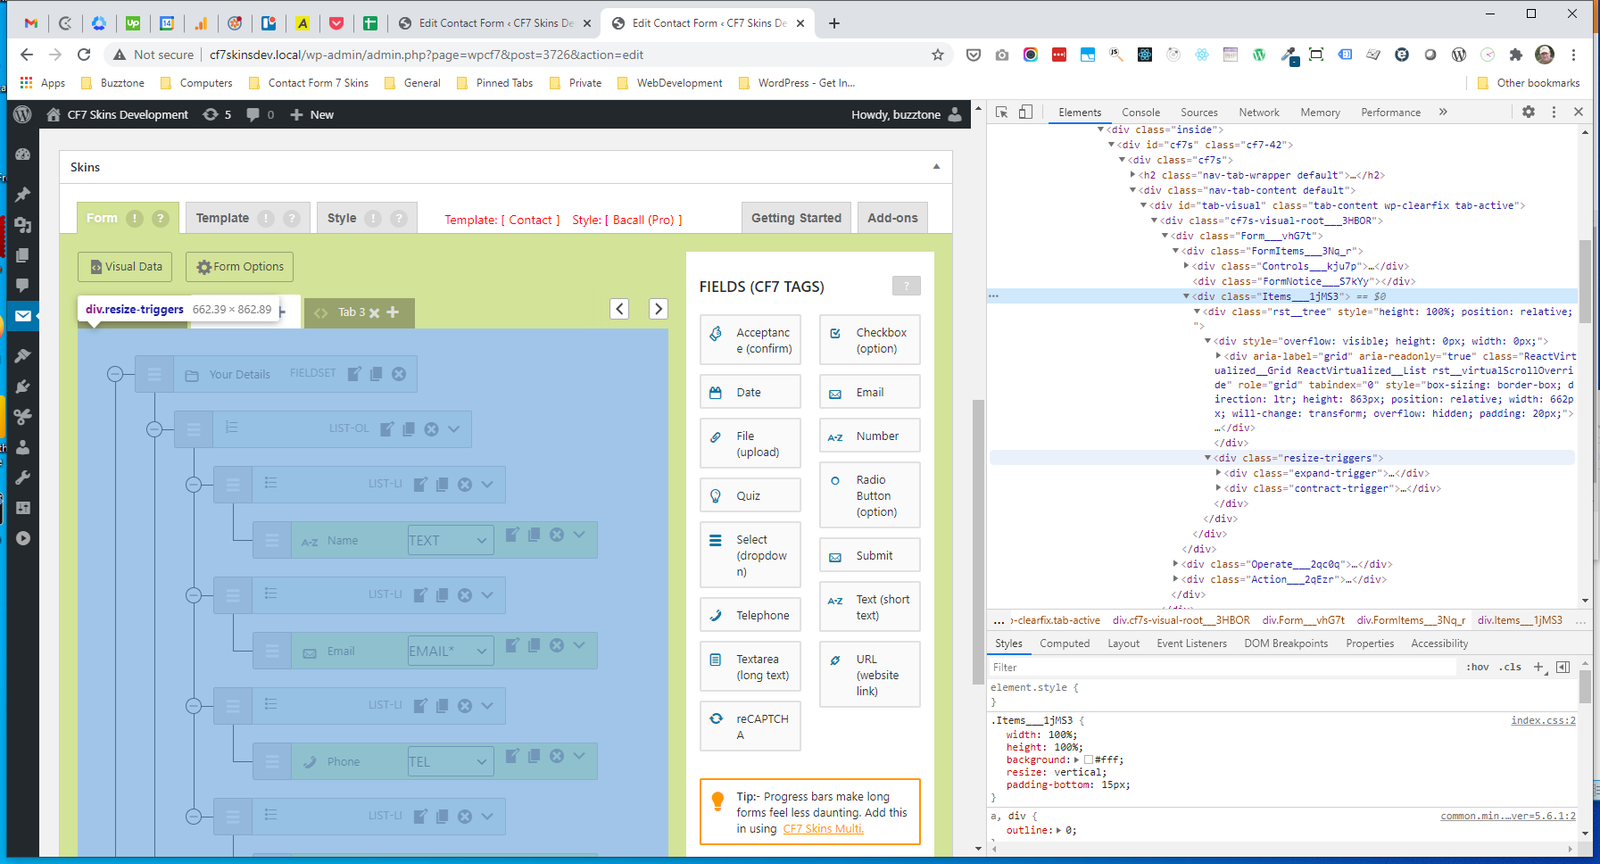Image resolution: width=1600 pixels, height=864 pixels.
Task: Click the Form Options button
Action: [239, 267]
